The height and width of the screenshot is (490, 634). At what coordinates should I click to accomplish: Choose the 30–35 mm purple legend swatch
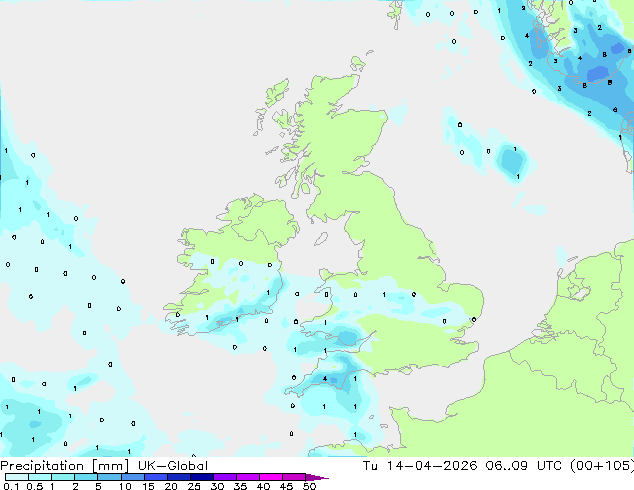224,477
